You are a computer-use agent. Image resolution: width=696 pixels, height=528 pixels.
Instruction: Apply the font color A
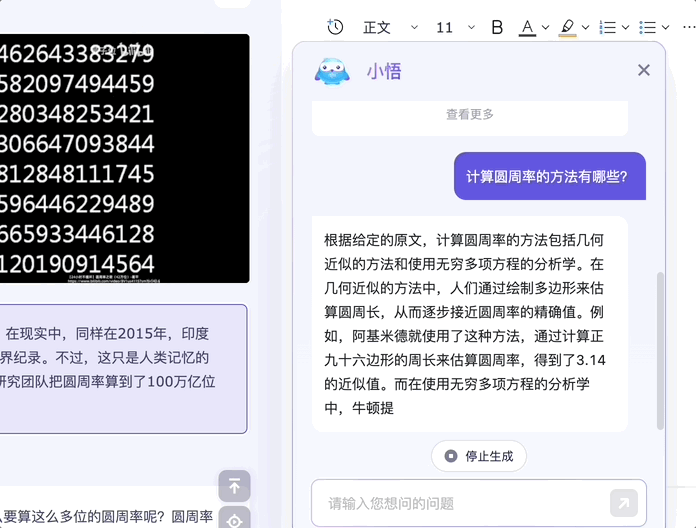pyautogui.click(x=527, y=28)
